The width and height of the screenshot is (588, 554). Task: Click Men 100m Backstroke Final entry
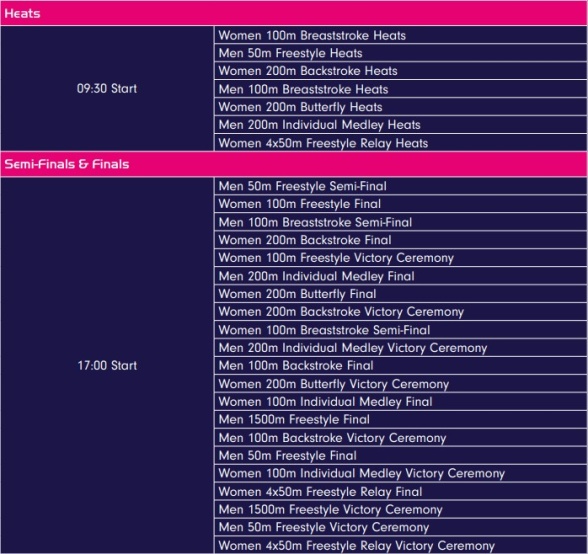pyautogui.click(x=400, y=366)
